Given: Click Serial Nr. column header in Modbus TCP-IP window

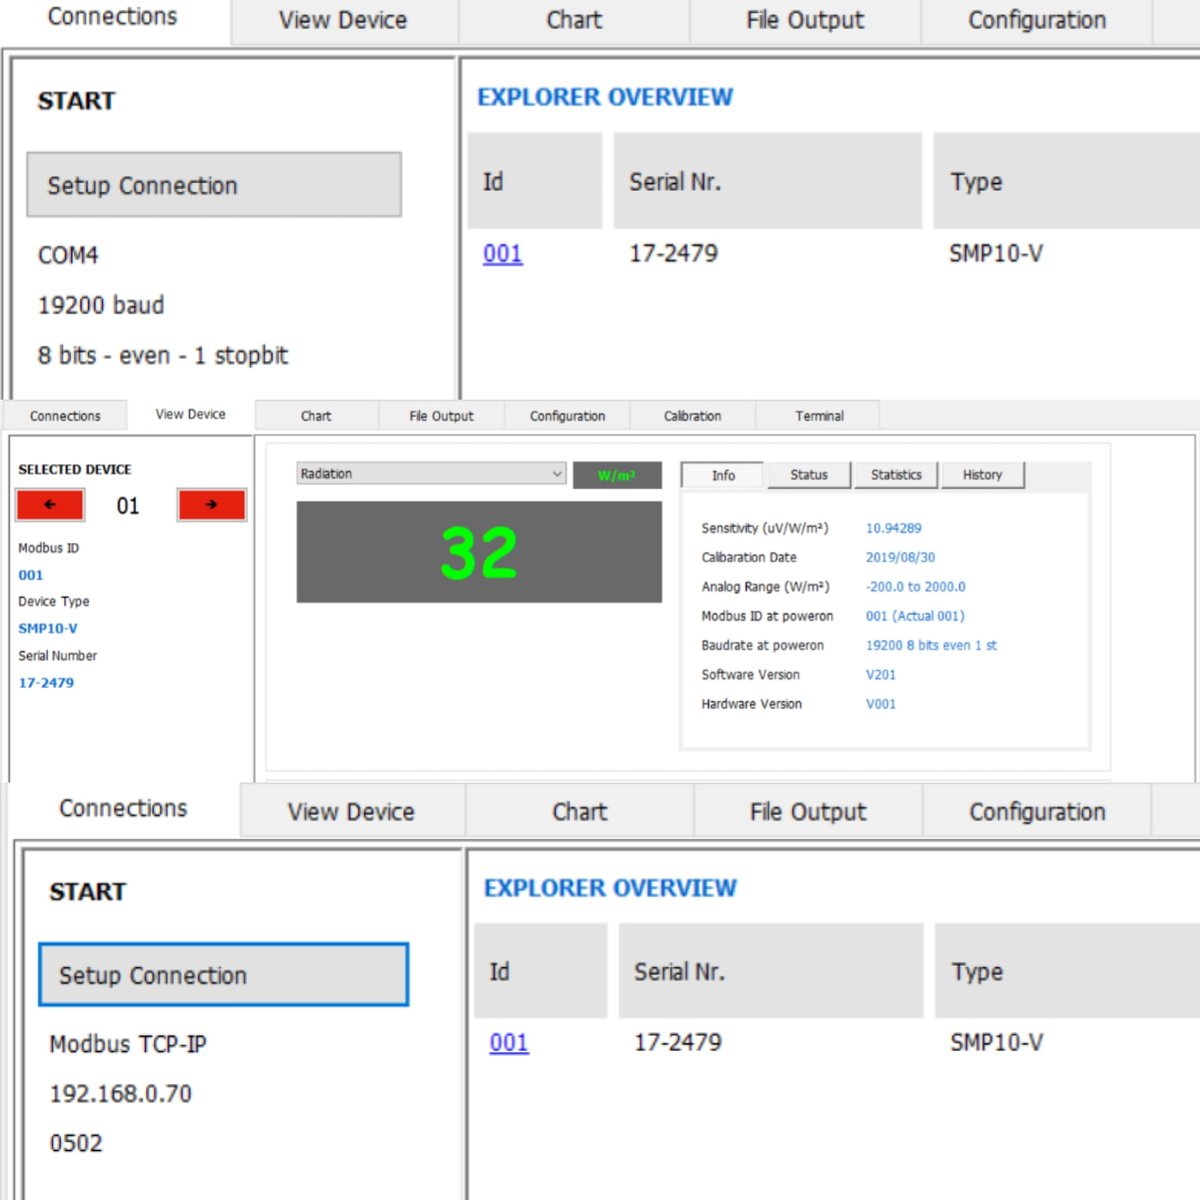Looking at the screenshot, I should [x=771, y=971].
